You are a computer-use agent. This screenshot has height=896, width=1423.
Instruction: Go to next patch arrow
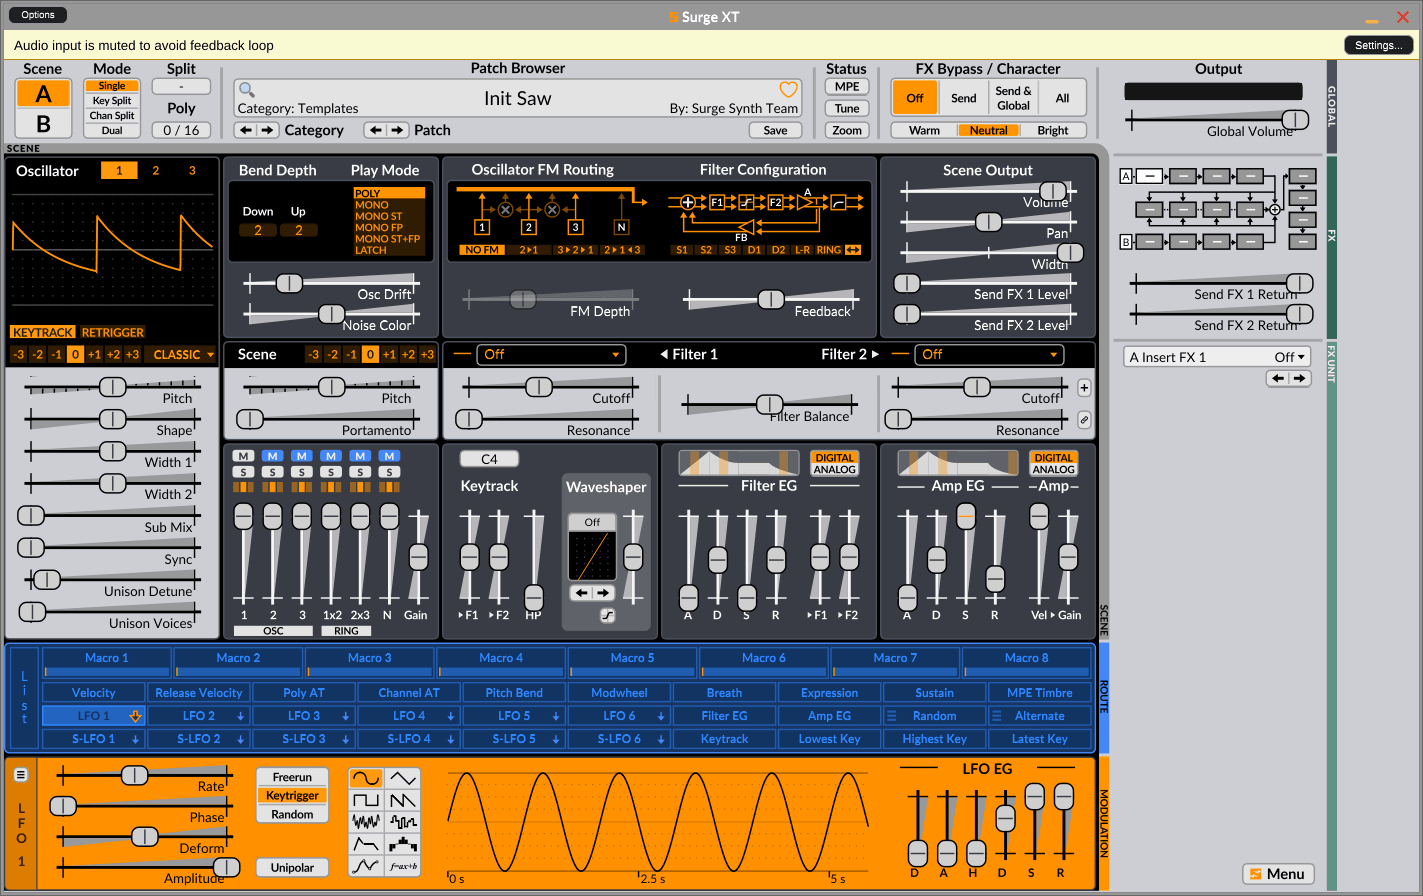[x=397, y=130]
